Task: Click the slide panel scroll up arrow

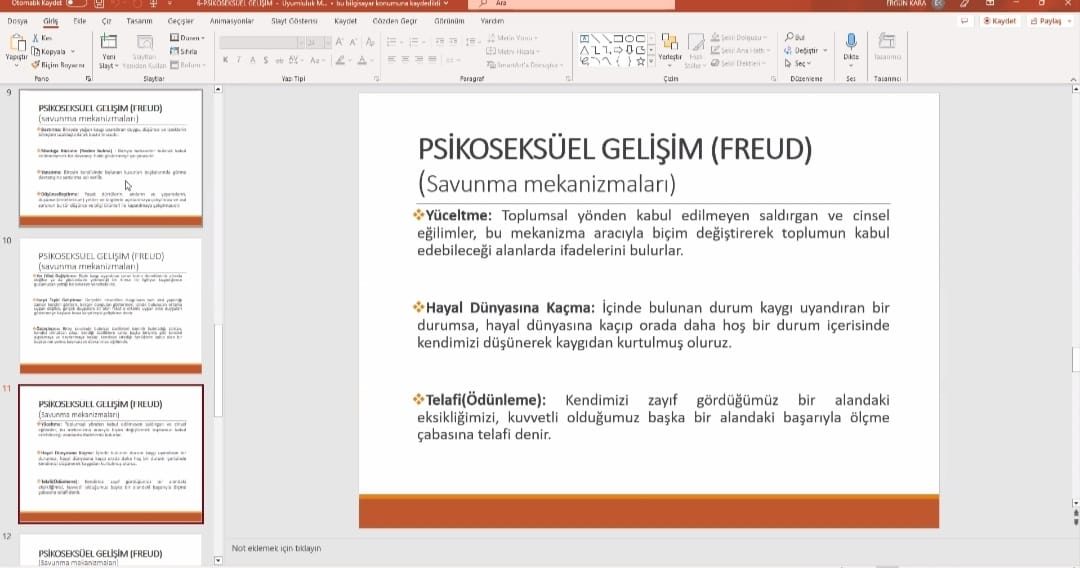Action: click(218, 90)
